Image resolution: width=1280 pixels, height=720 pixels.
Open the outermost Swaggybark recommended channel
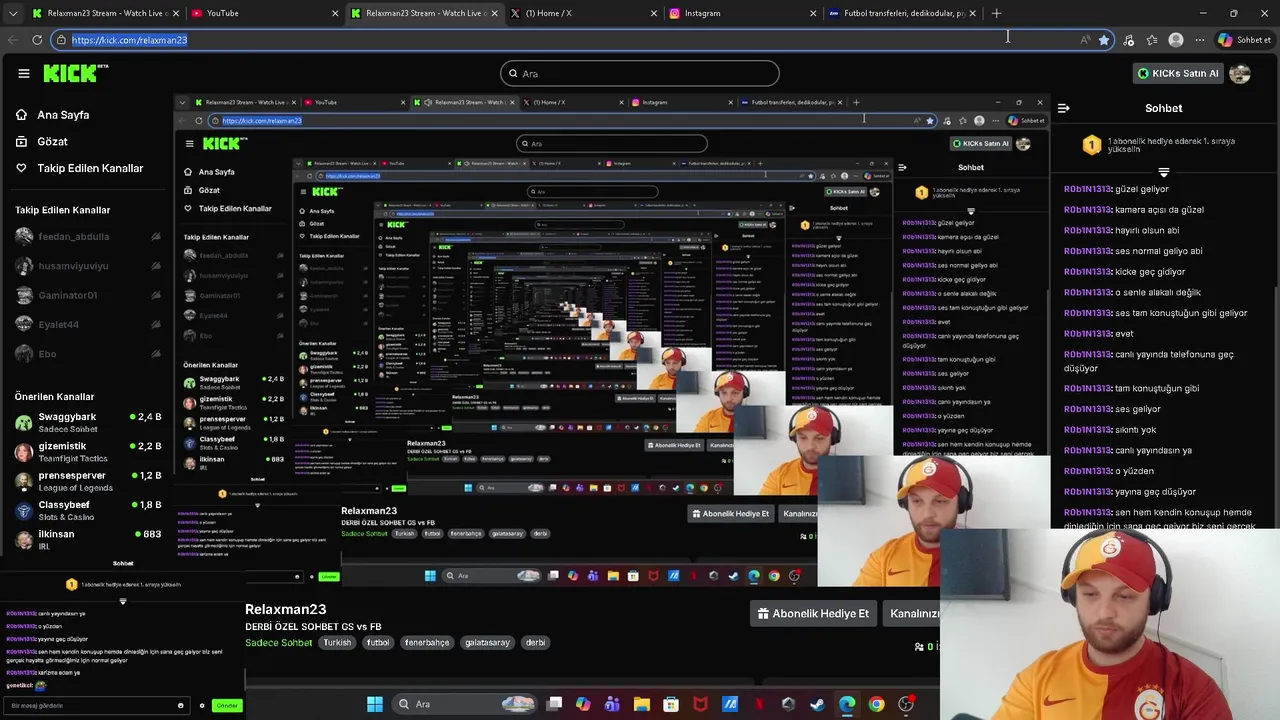click(x=88, y=423)
